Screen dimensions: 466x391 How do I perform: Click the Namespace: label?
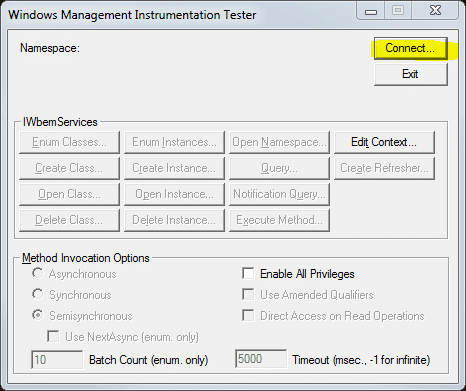point(50,48)
